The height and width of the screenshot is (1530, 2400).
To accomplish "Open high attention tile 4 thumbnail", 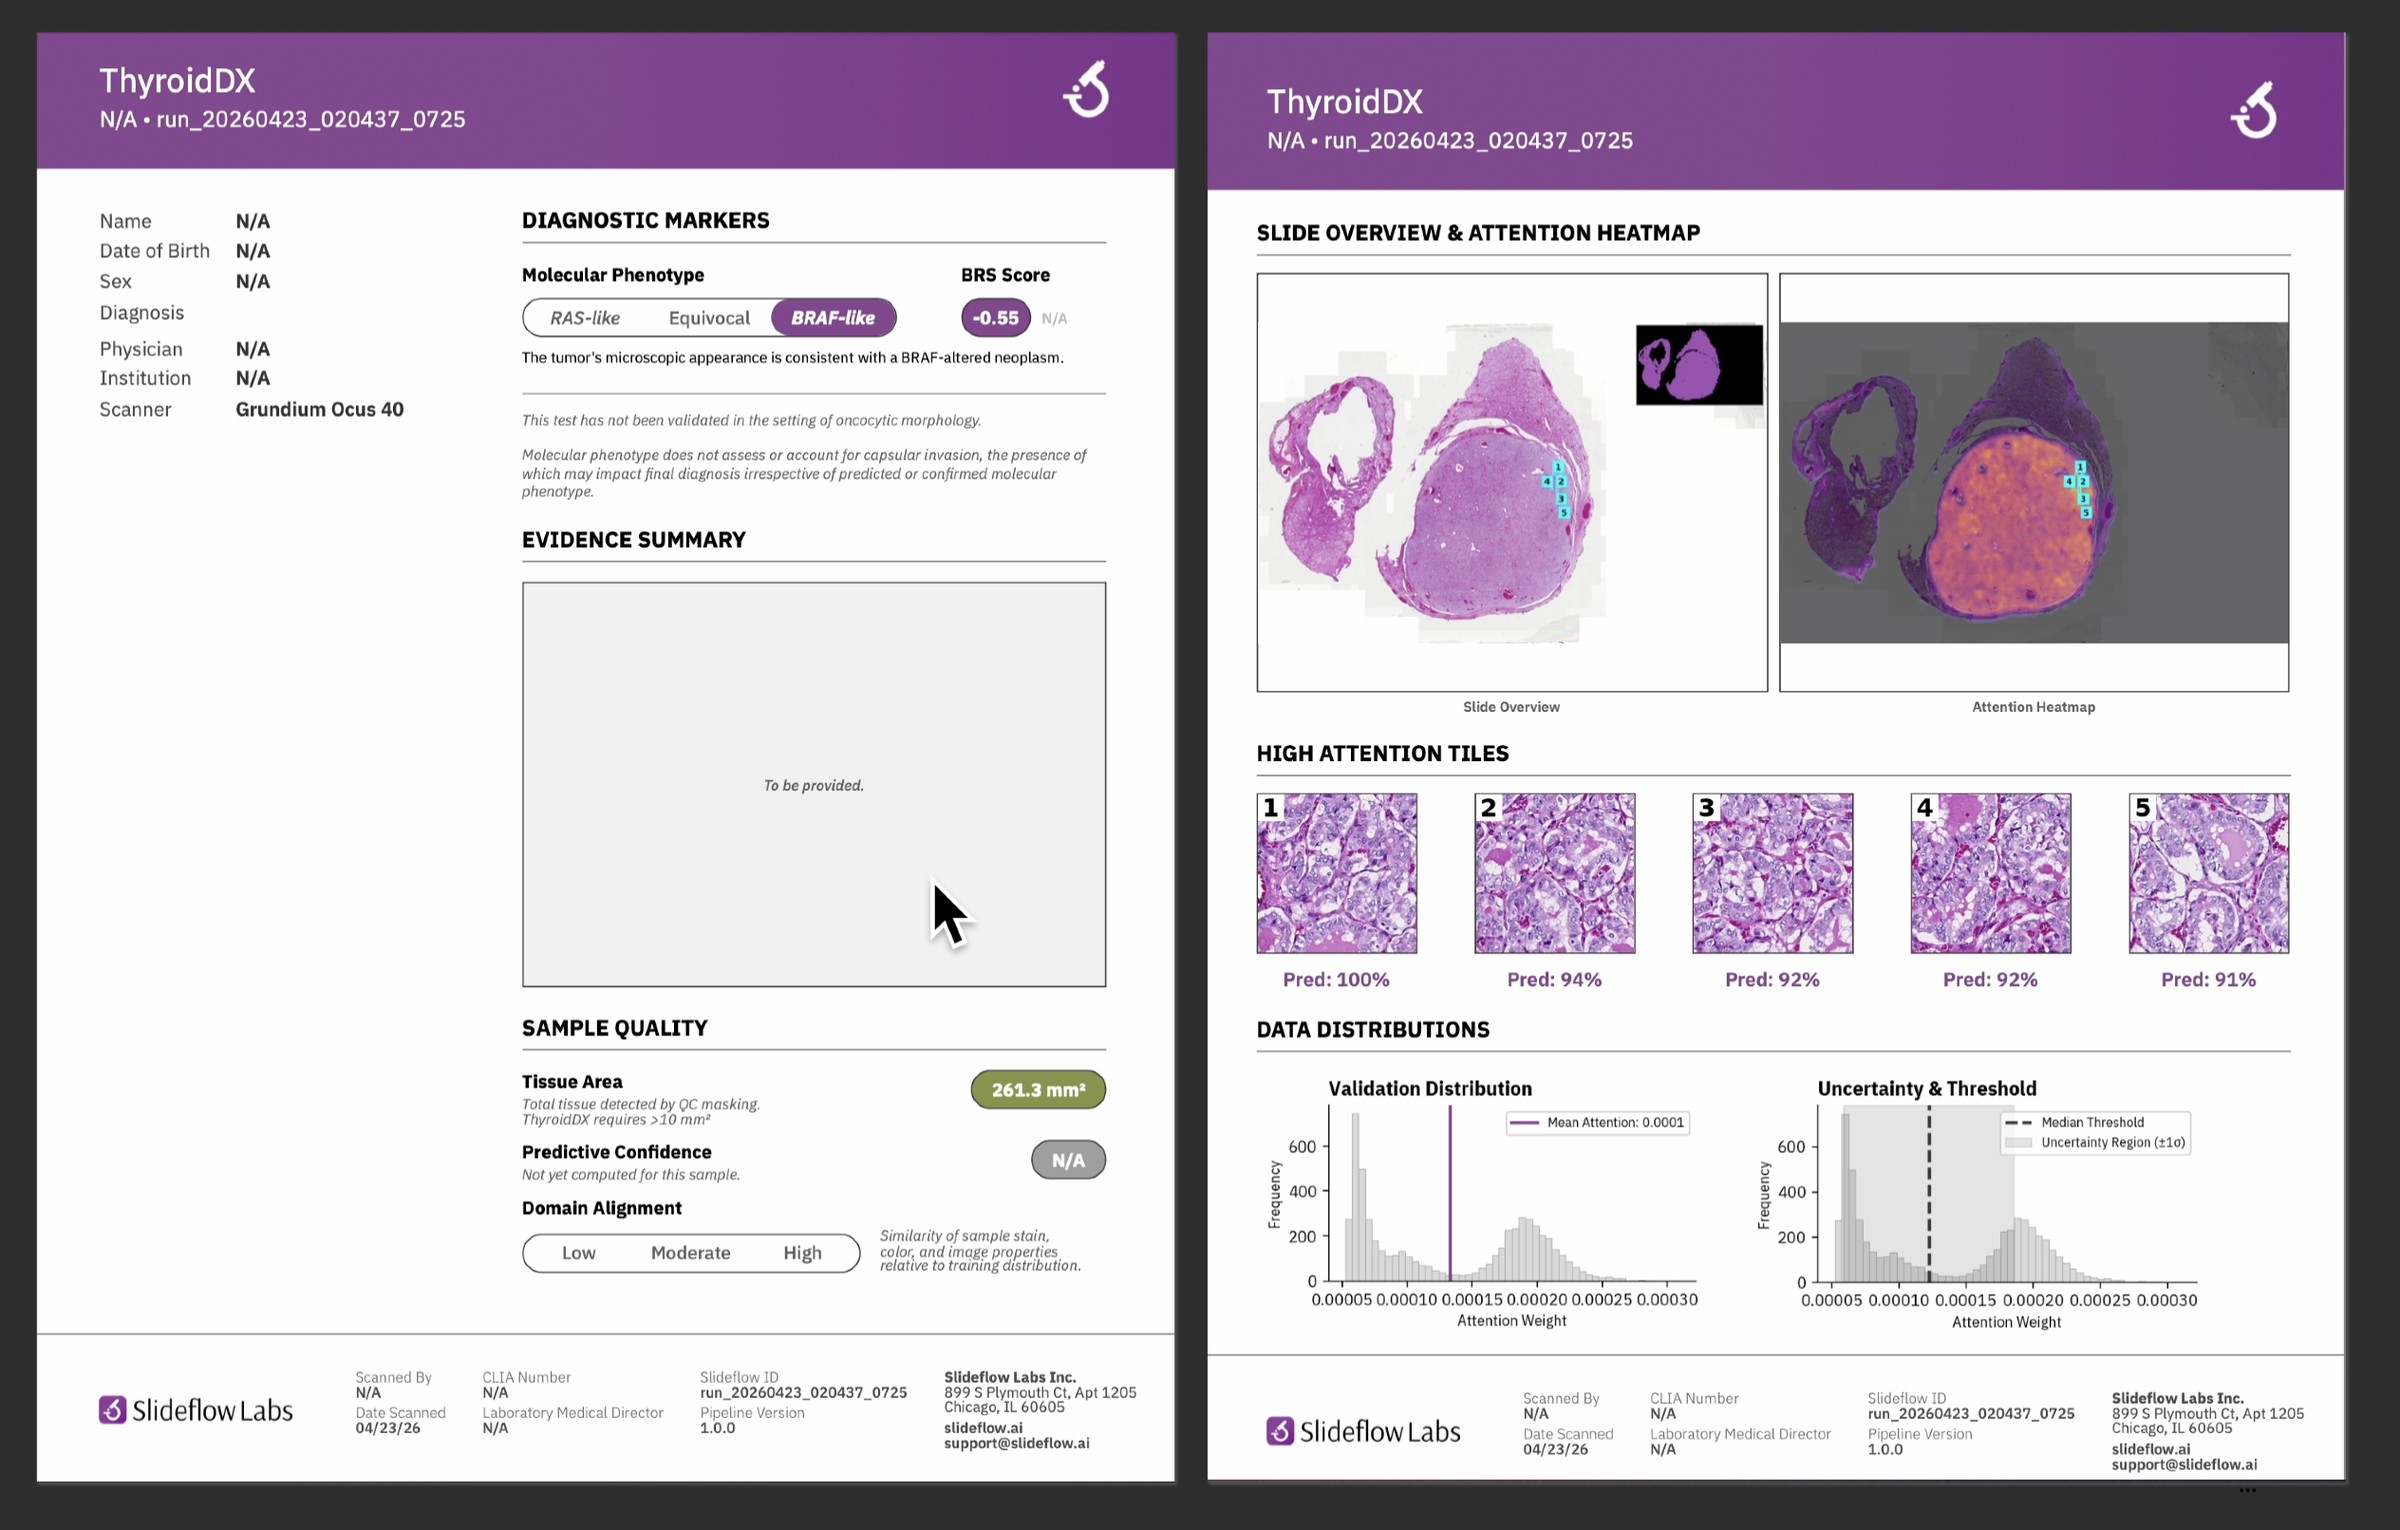I will [x=1991, y=873].
